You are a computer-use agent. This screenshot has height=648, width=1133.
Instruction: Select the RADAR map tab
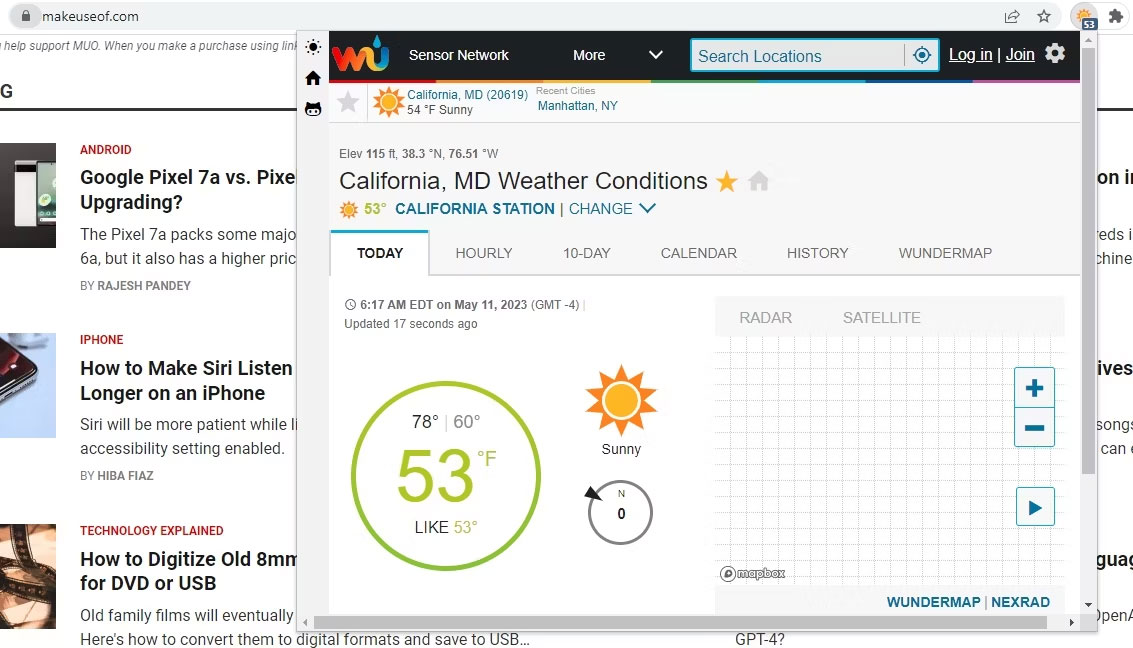[765, 318]
